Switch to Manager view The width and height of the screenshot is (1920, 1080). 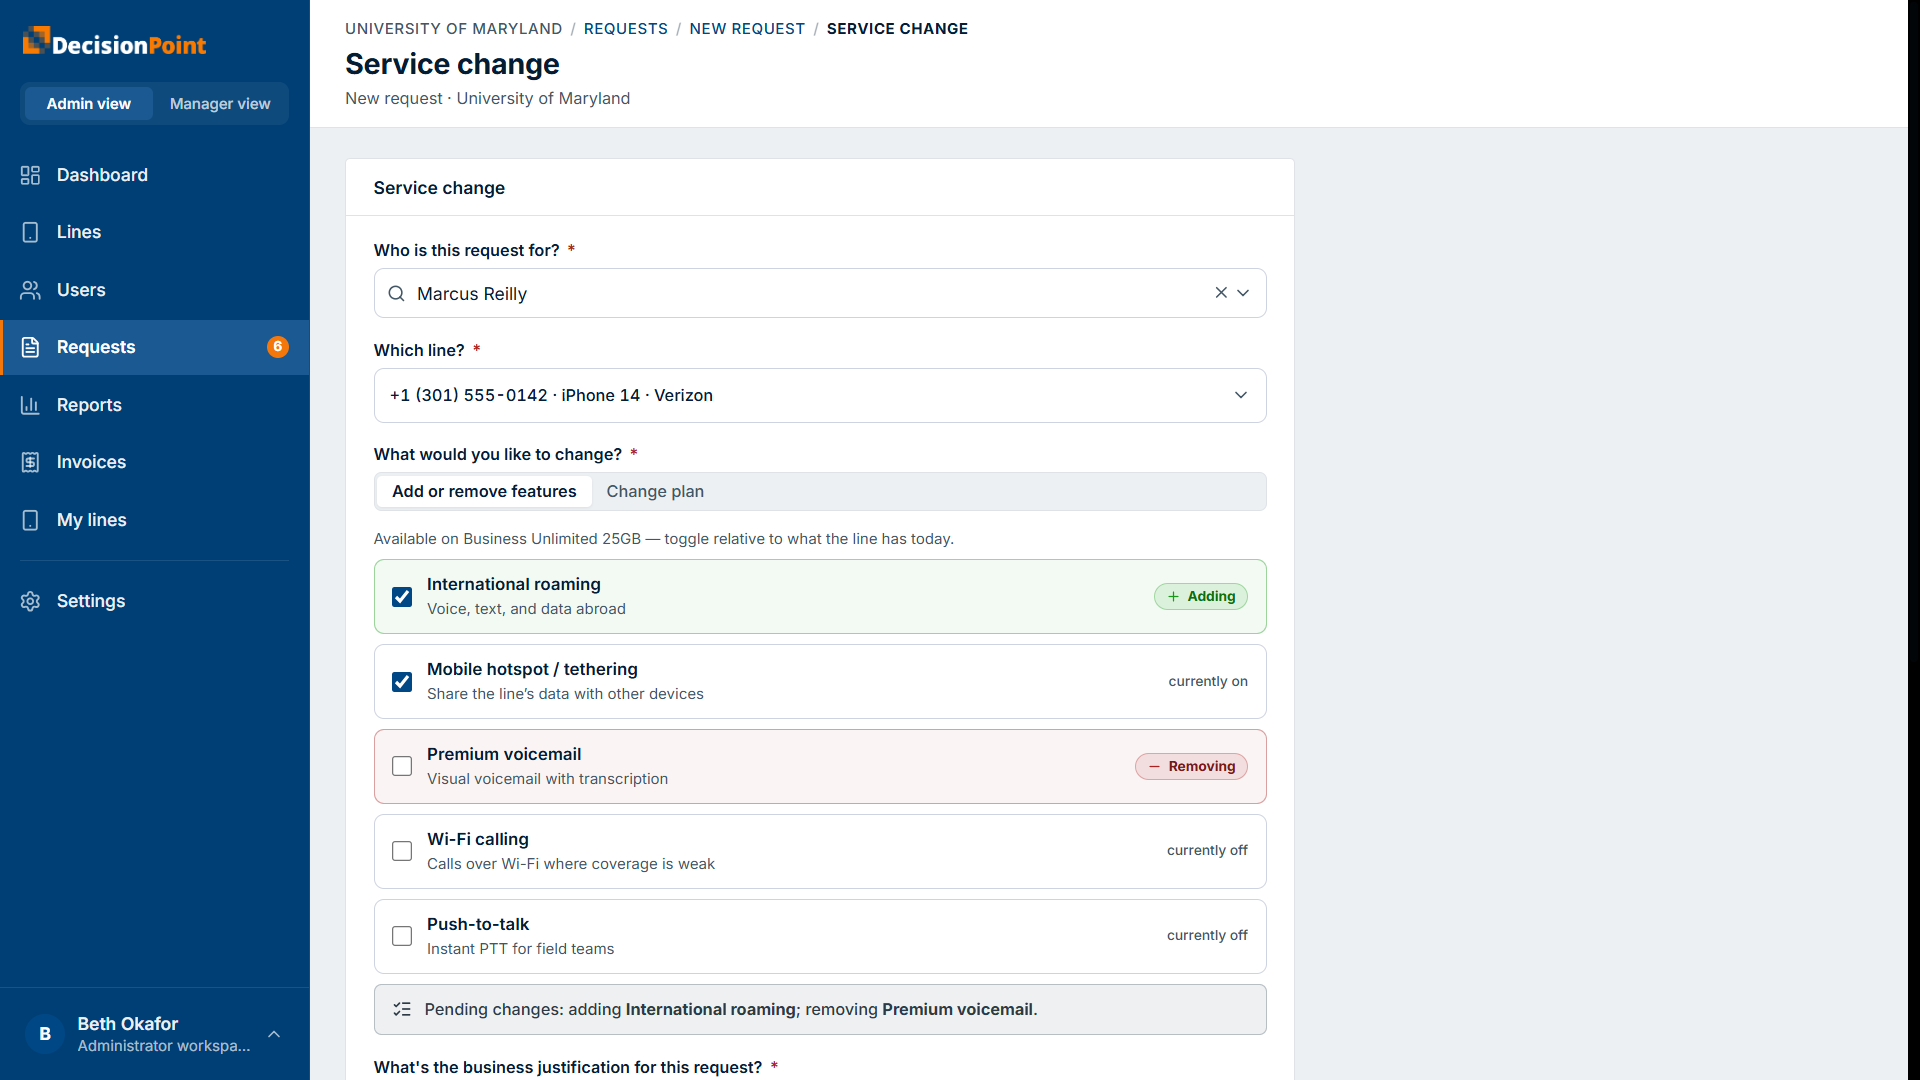(x=220, y=104)
